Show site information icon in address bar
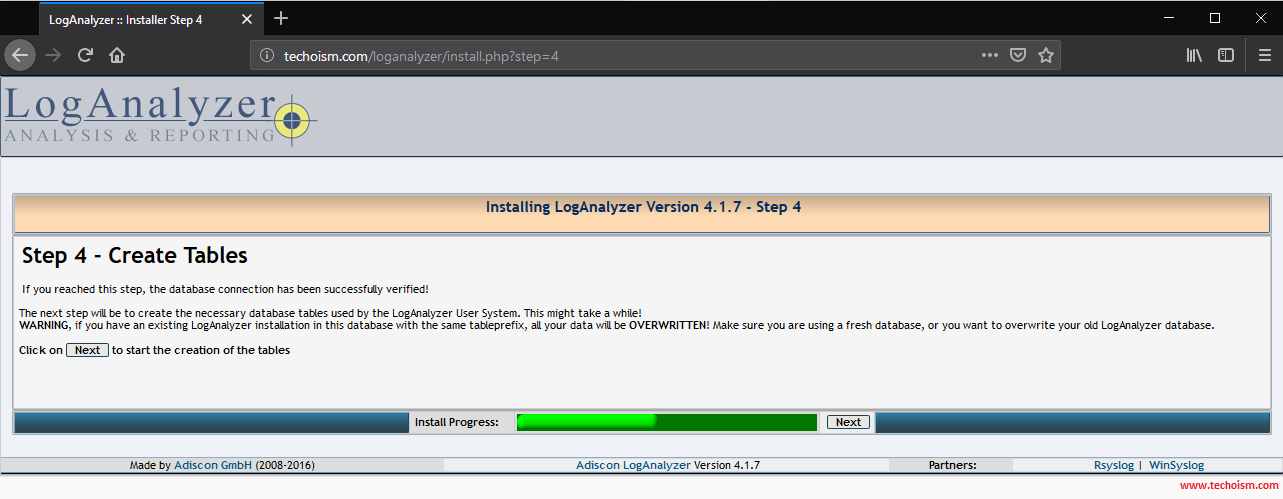The width and height of the screenshot is (1283, 499). 266,56
